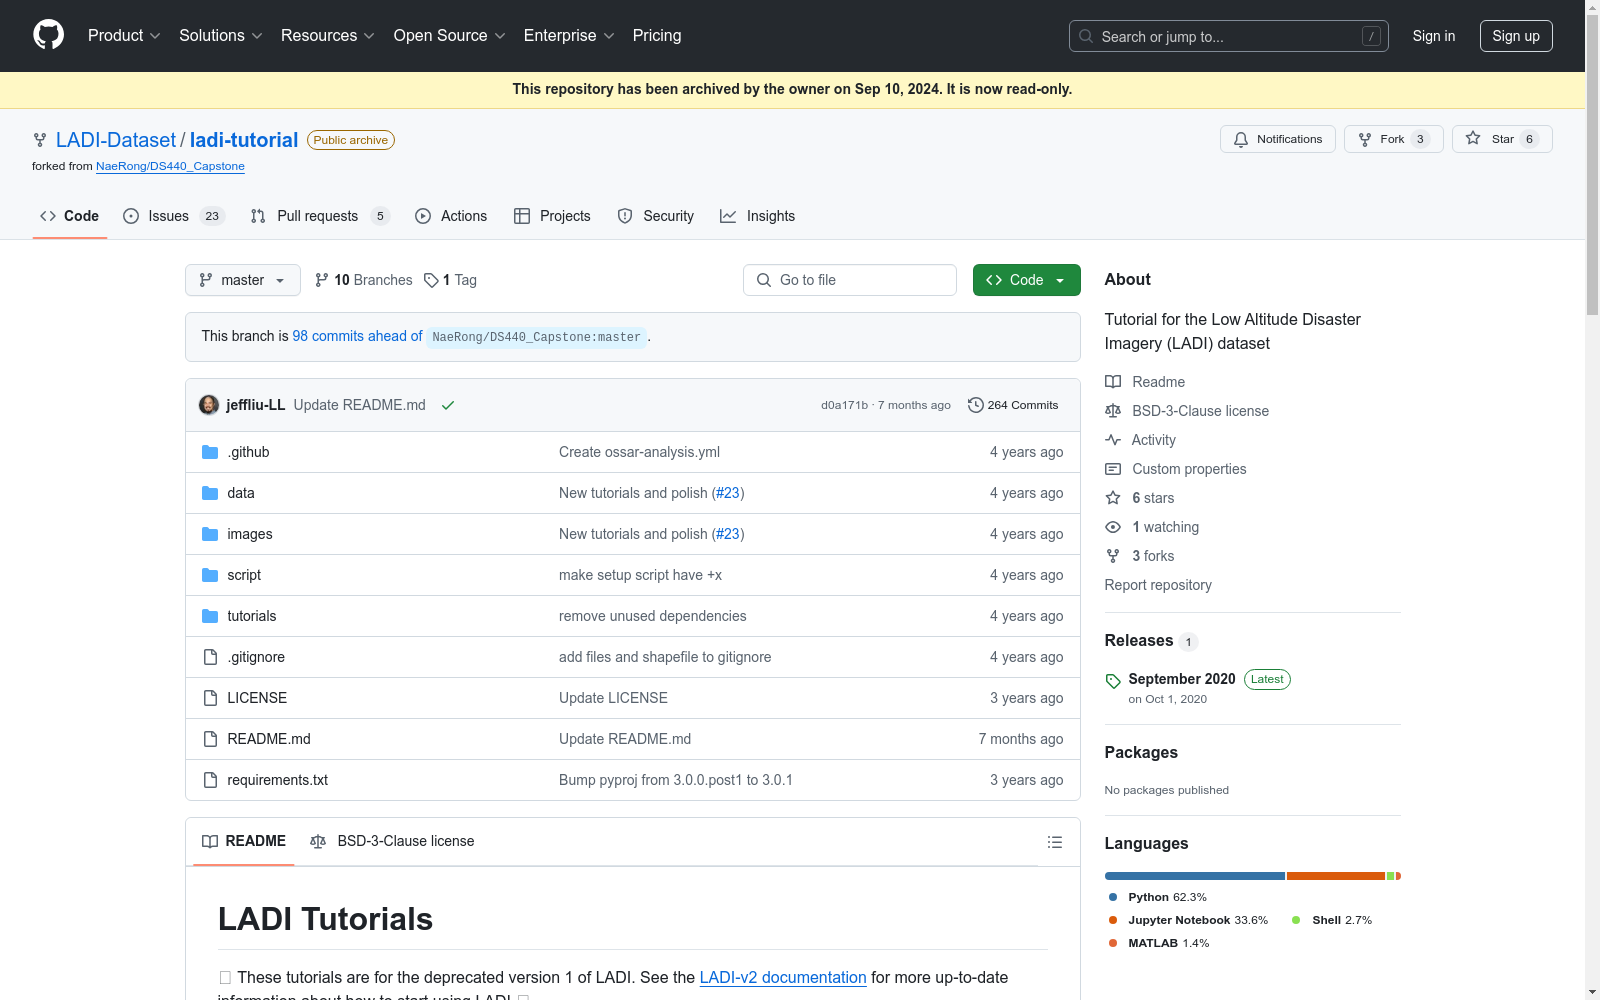Switch to the Security tab
Screen dimensions: 1600x1000
click(x=656, y=216)
